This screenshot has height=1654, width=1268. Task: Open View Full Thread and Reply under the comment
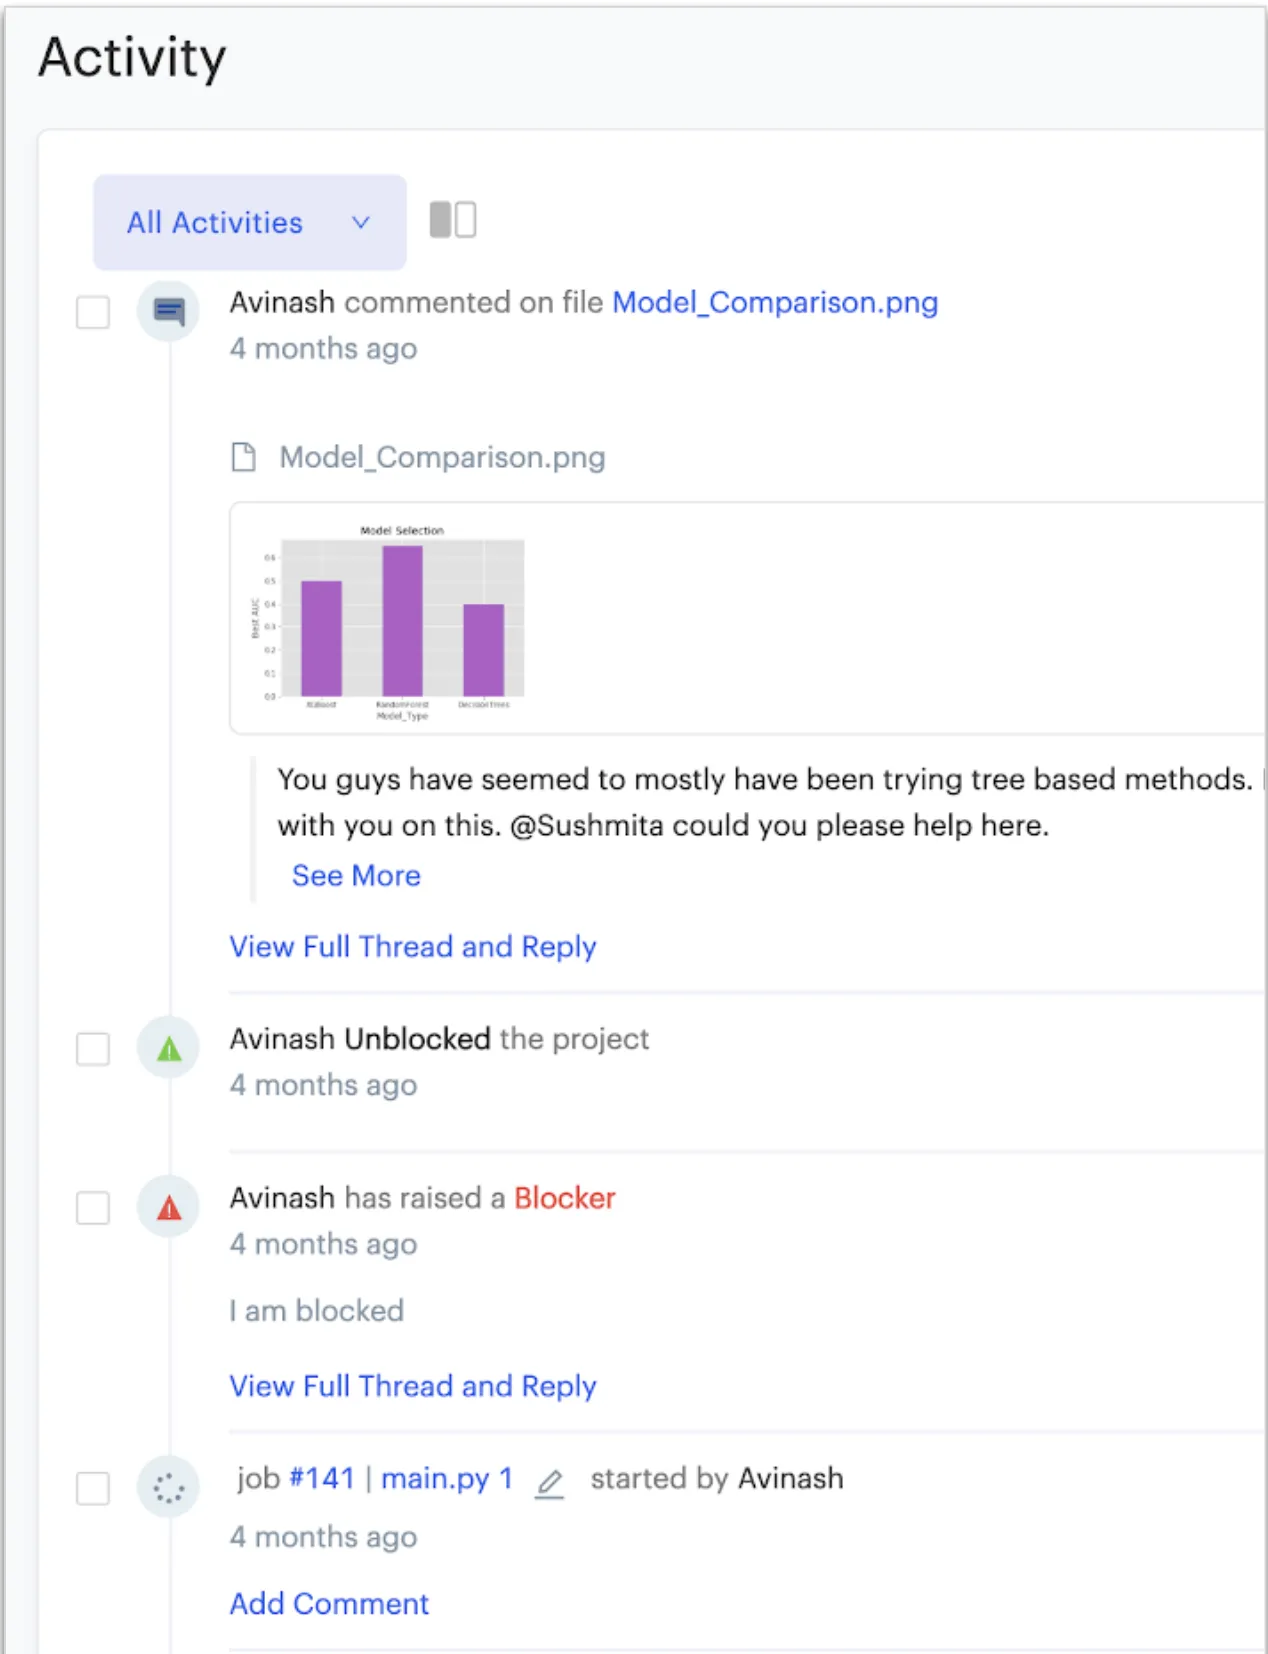(x=412, y=946)
